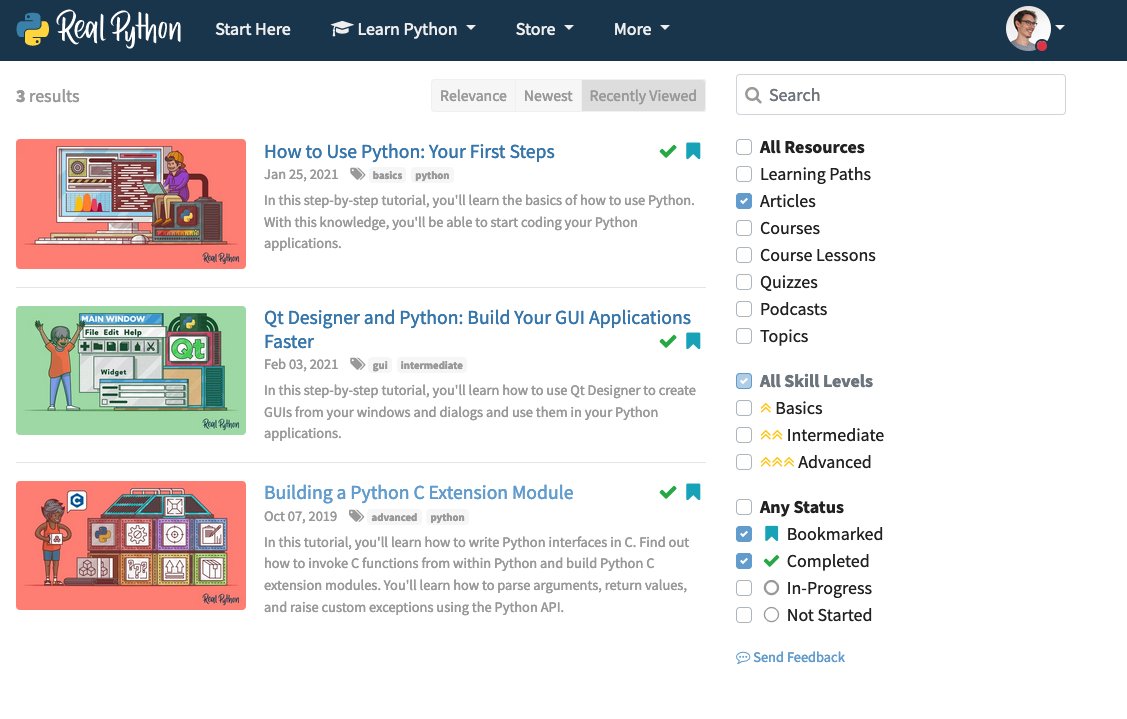
Task: Sort results by Relevance
Action: (473, 96)
